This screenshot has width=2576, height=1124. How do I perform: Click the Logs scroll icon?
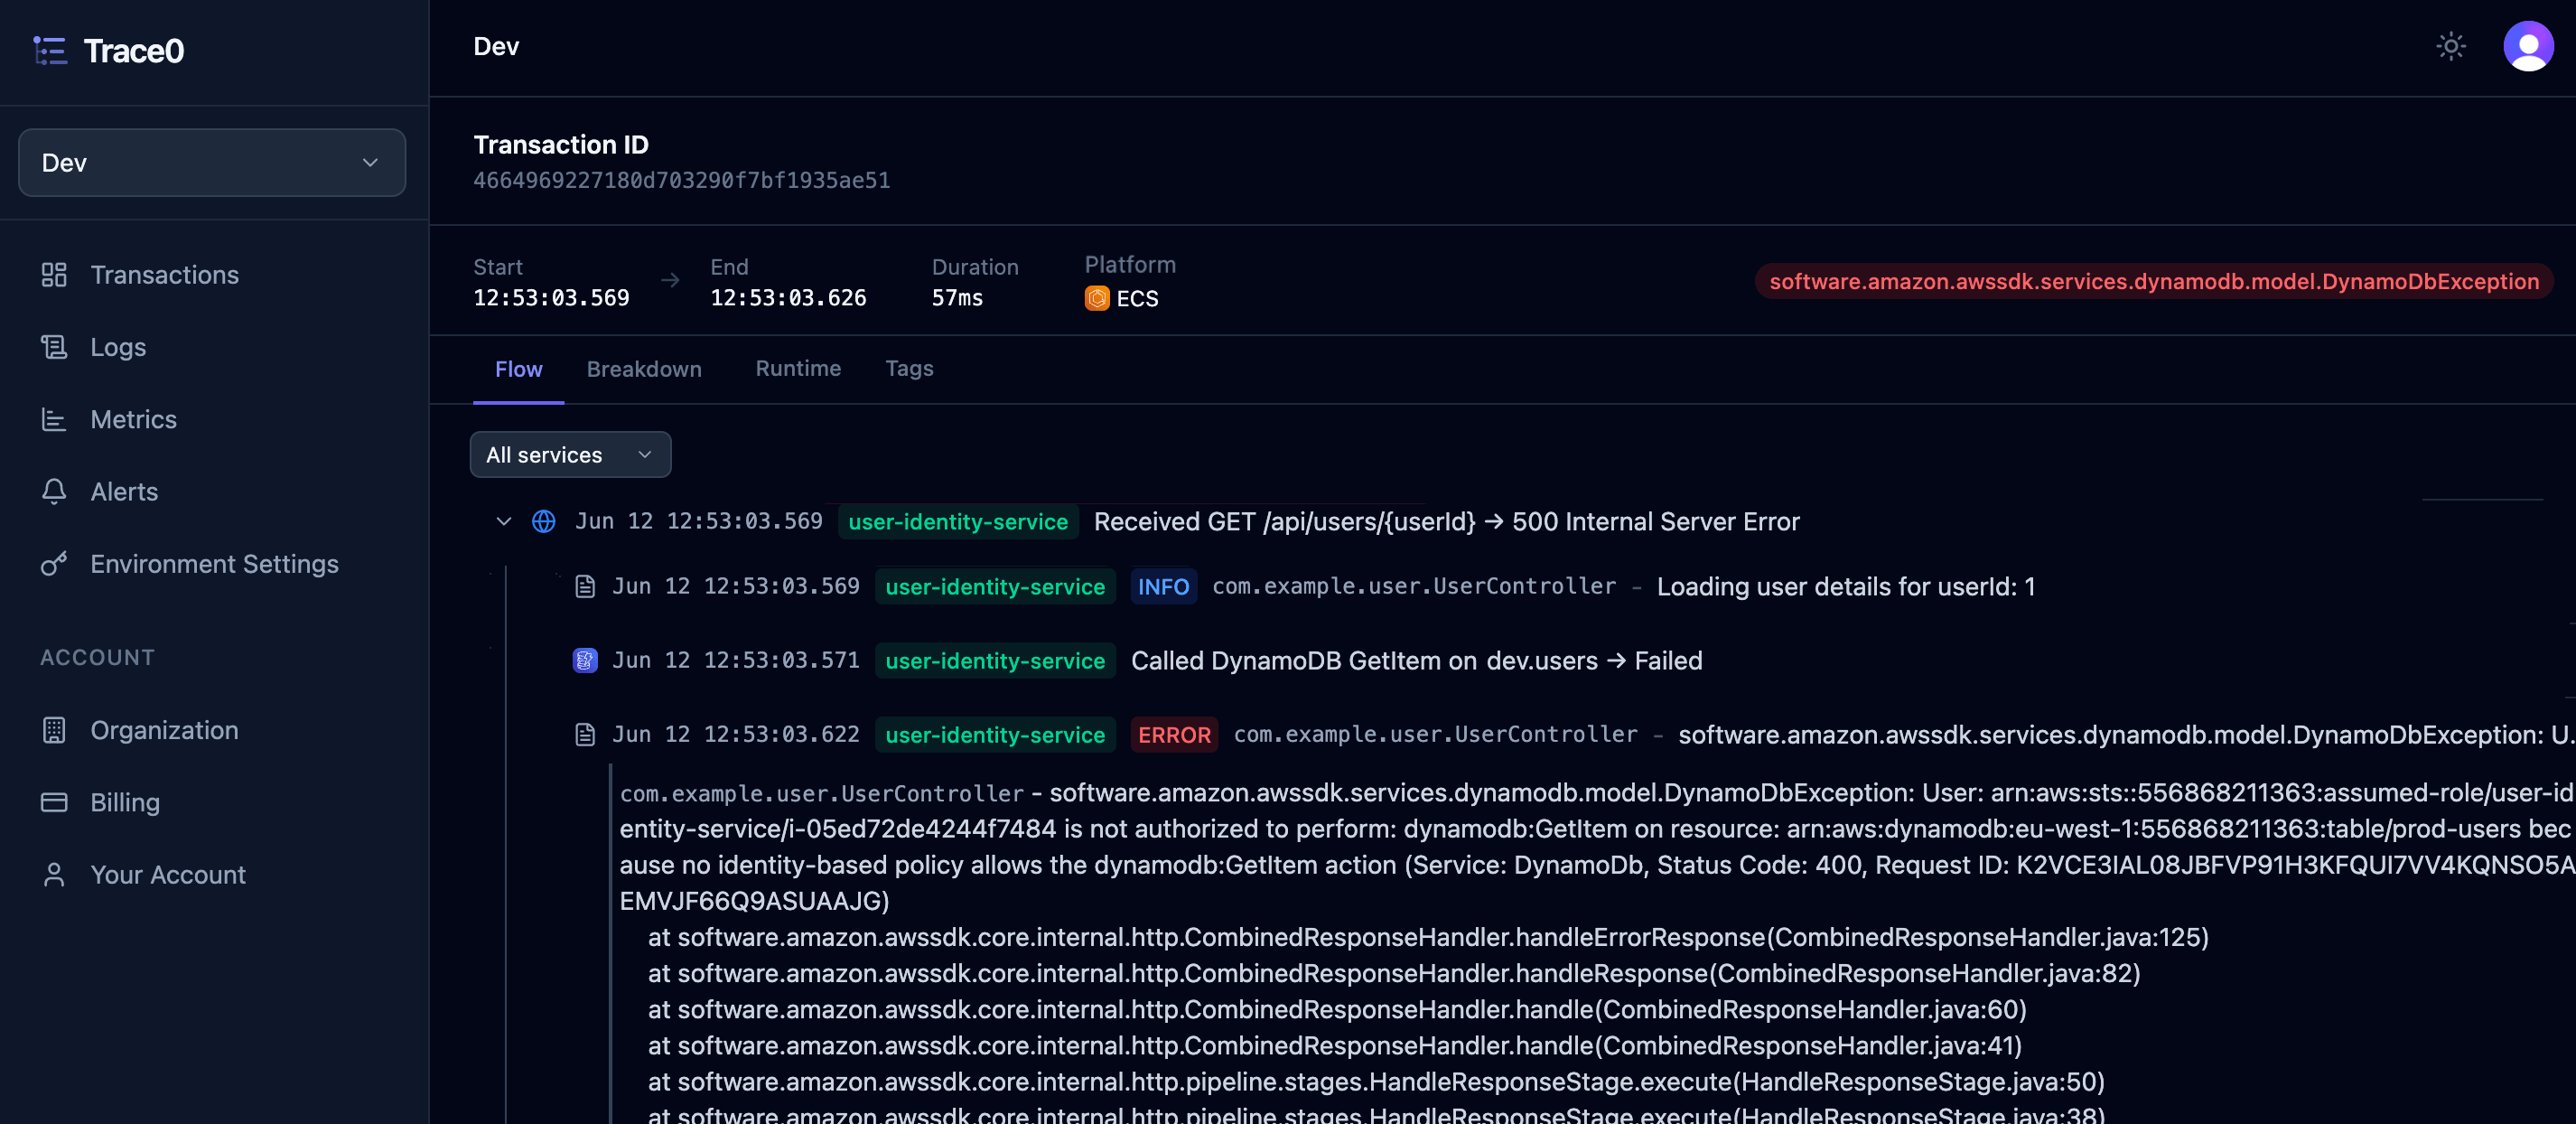pos(54,347)
